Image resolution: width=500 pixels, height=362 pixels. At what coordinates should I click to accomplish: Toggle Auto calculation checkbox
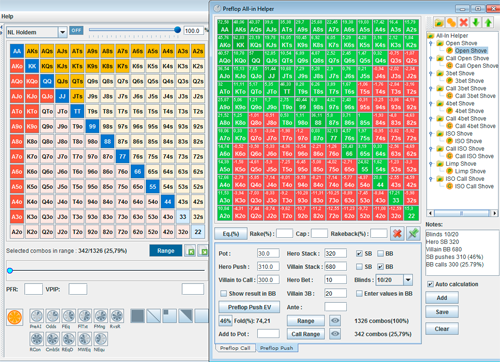click(x=430, y=284)
